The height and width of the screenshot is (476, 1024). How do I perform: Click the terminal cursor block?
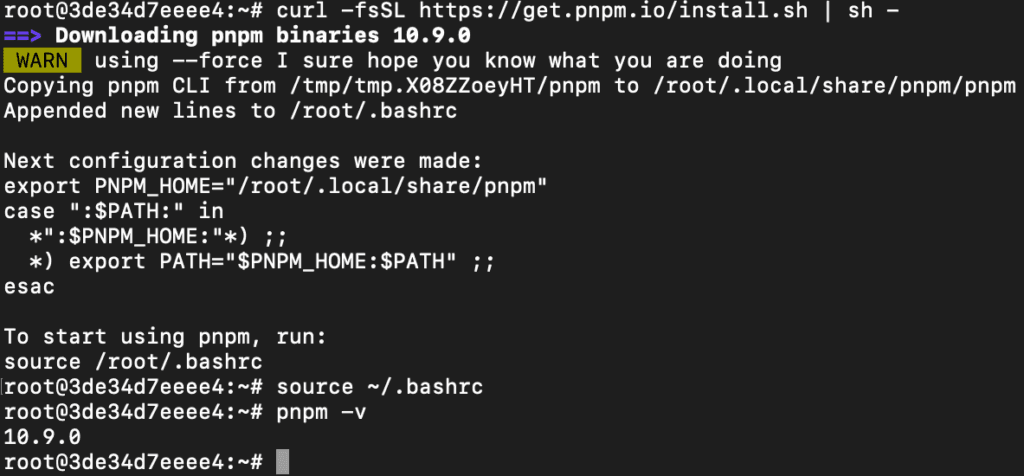coord(281,462)
